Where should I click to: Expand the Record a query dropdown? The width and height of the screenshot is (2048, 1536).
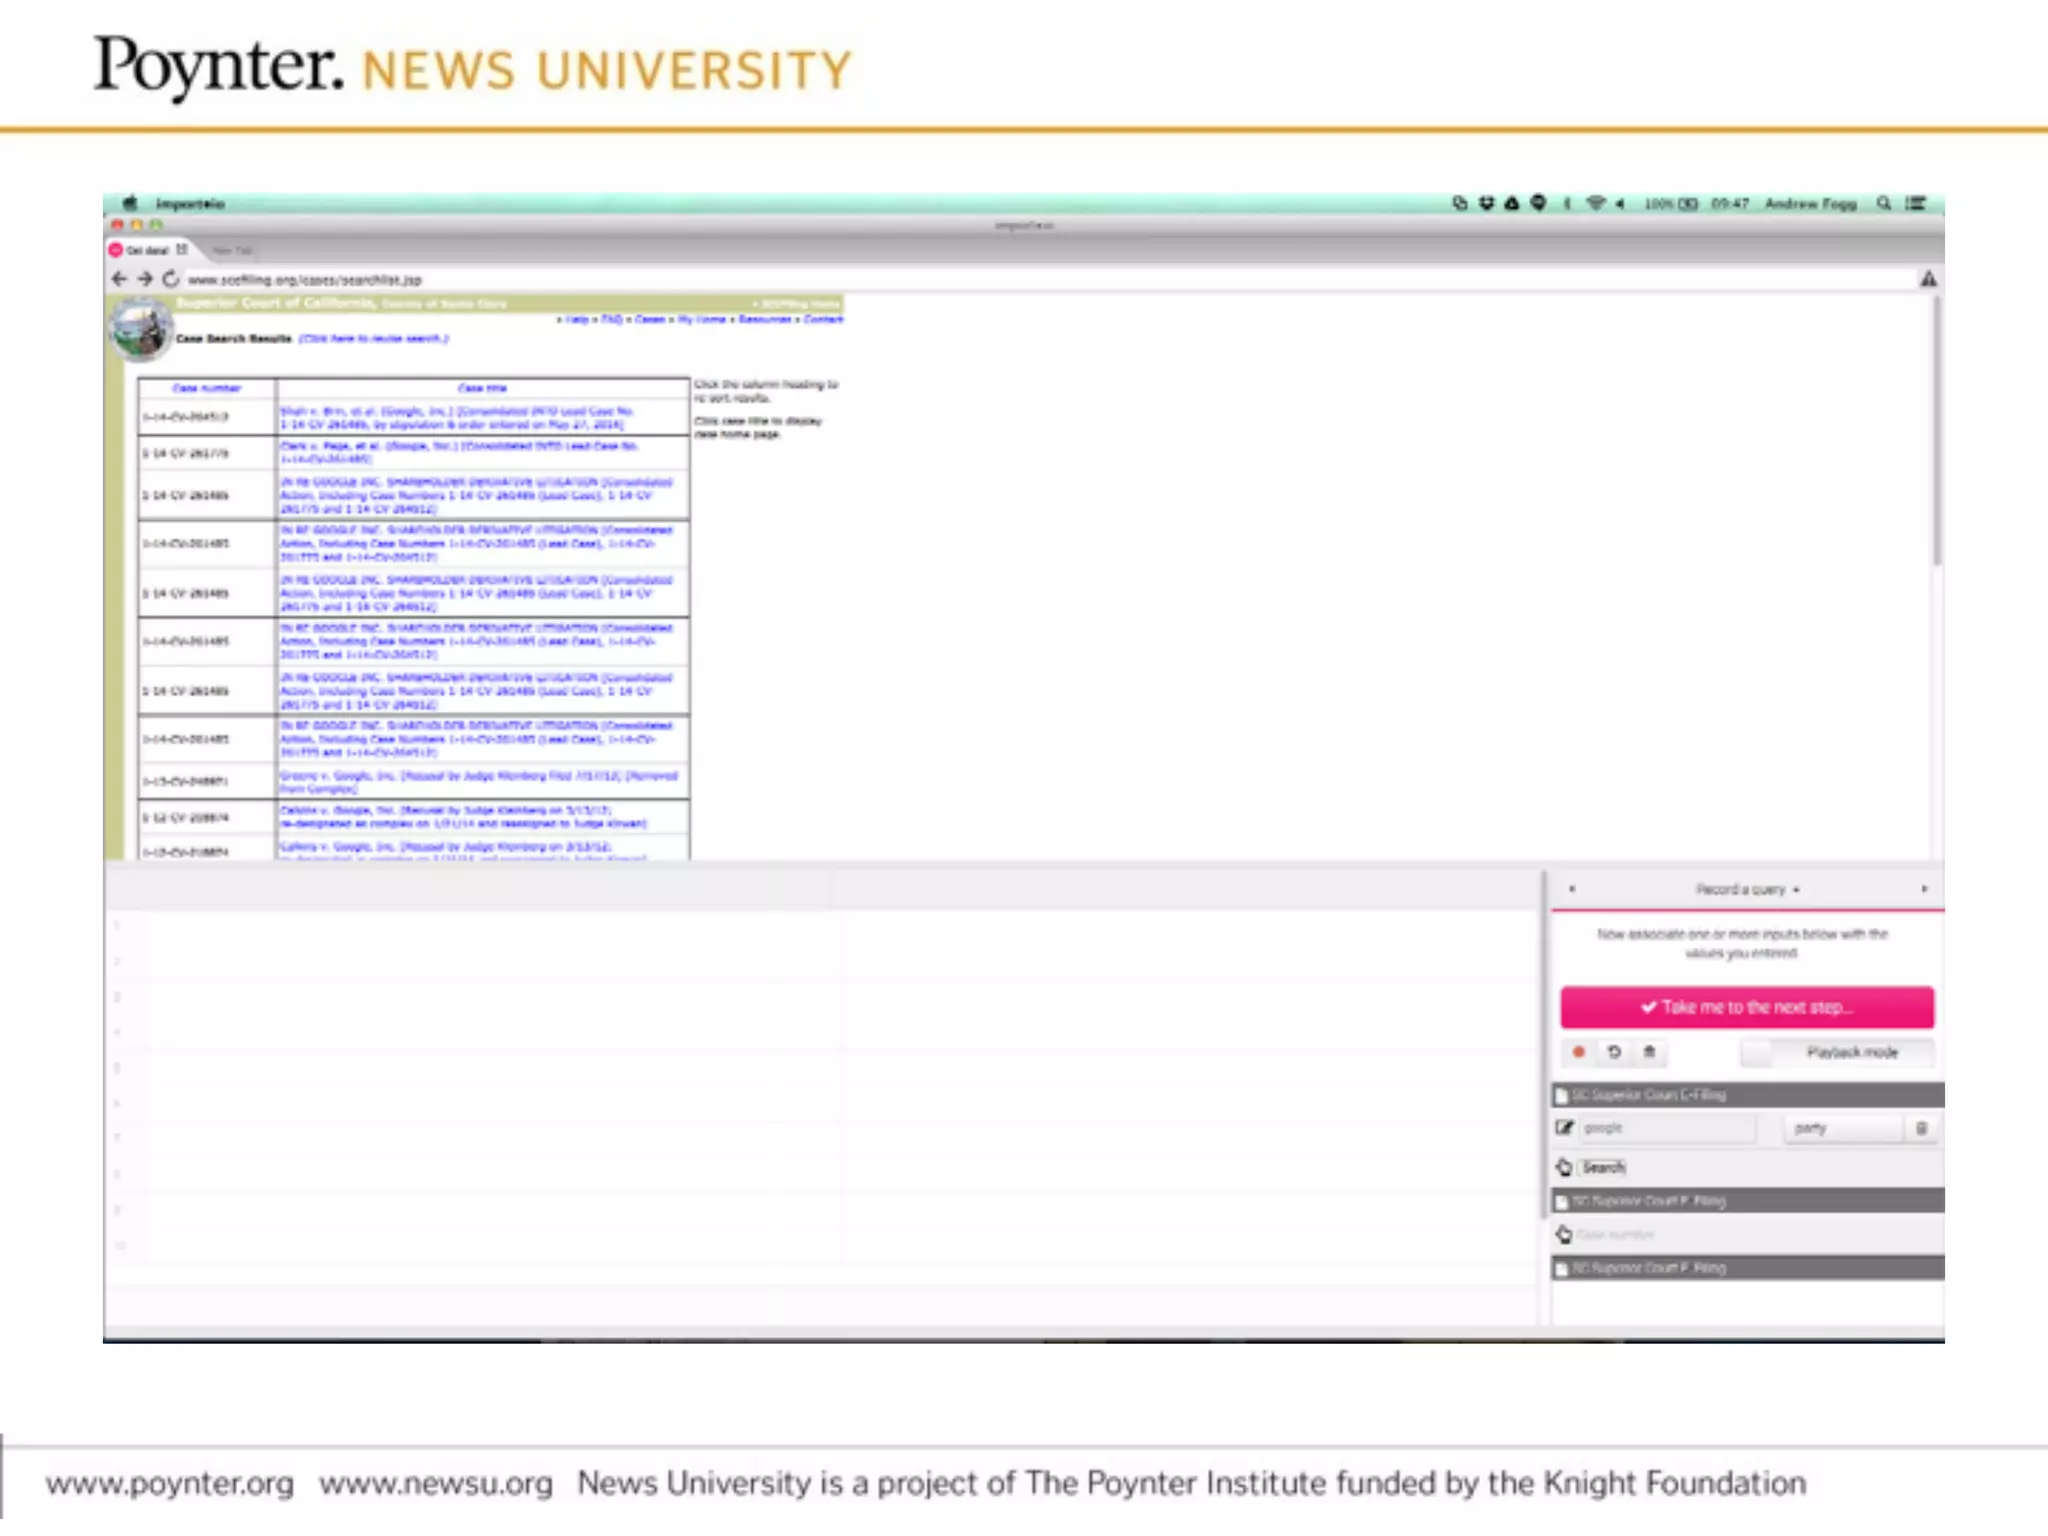pyautogui.click(x=1746, y=889)
